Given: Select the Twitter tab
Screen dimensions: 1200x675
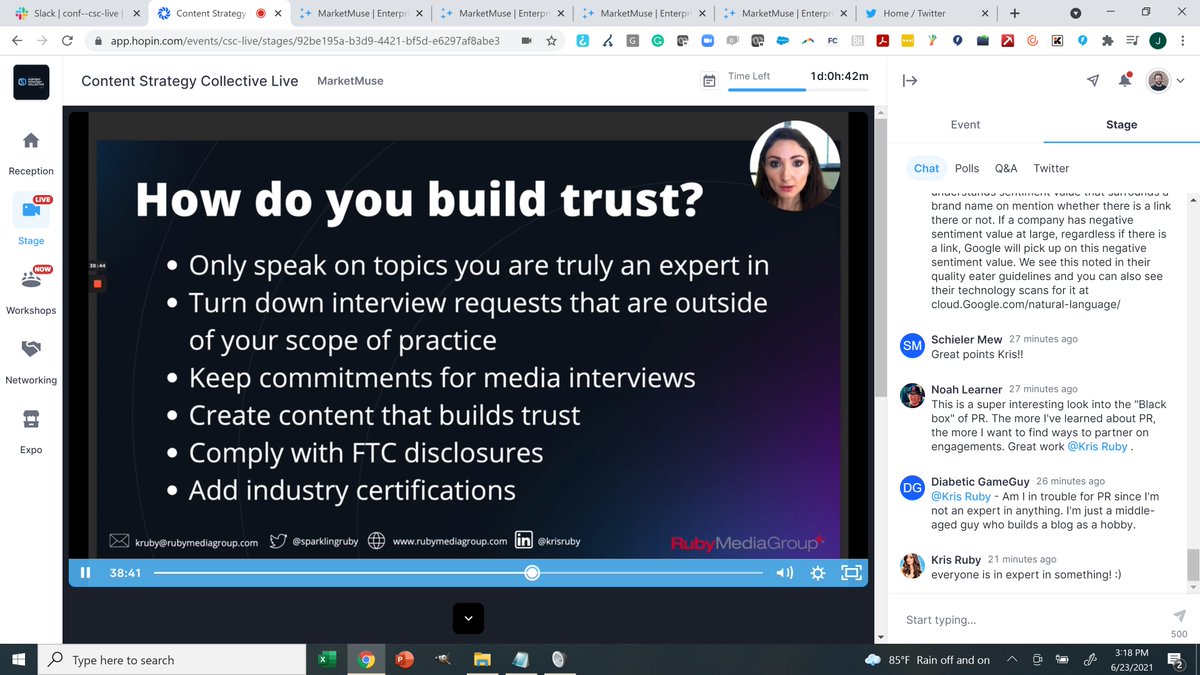Looking at the screenshot, I should 1051,168.
